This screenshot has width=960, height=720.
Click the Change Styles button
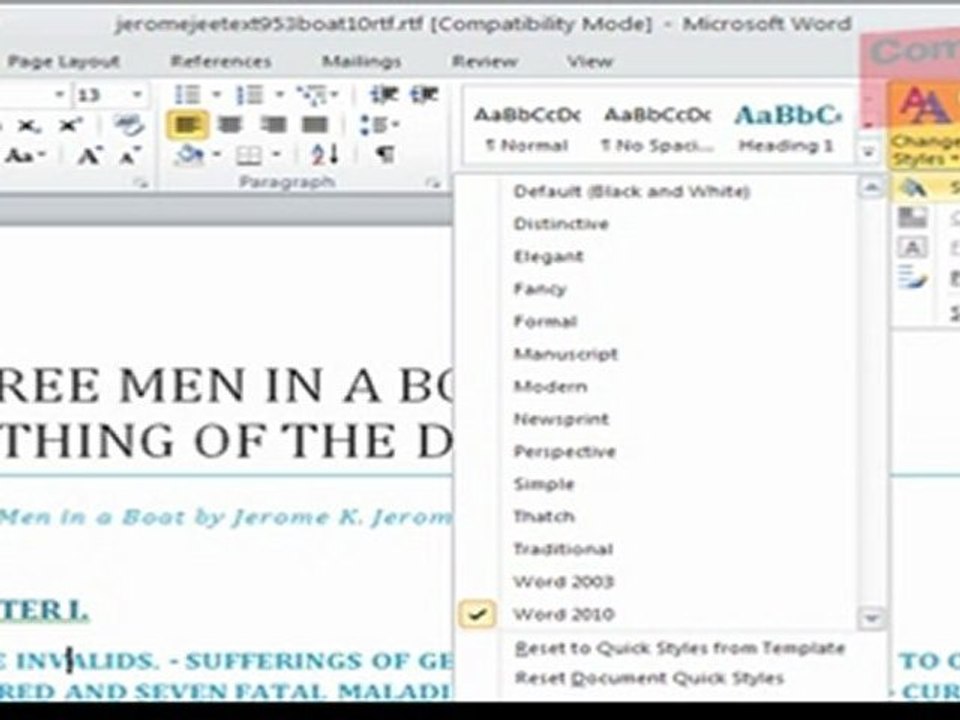(924, 127)
